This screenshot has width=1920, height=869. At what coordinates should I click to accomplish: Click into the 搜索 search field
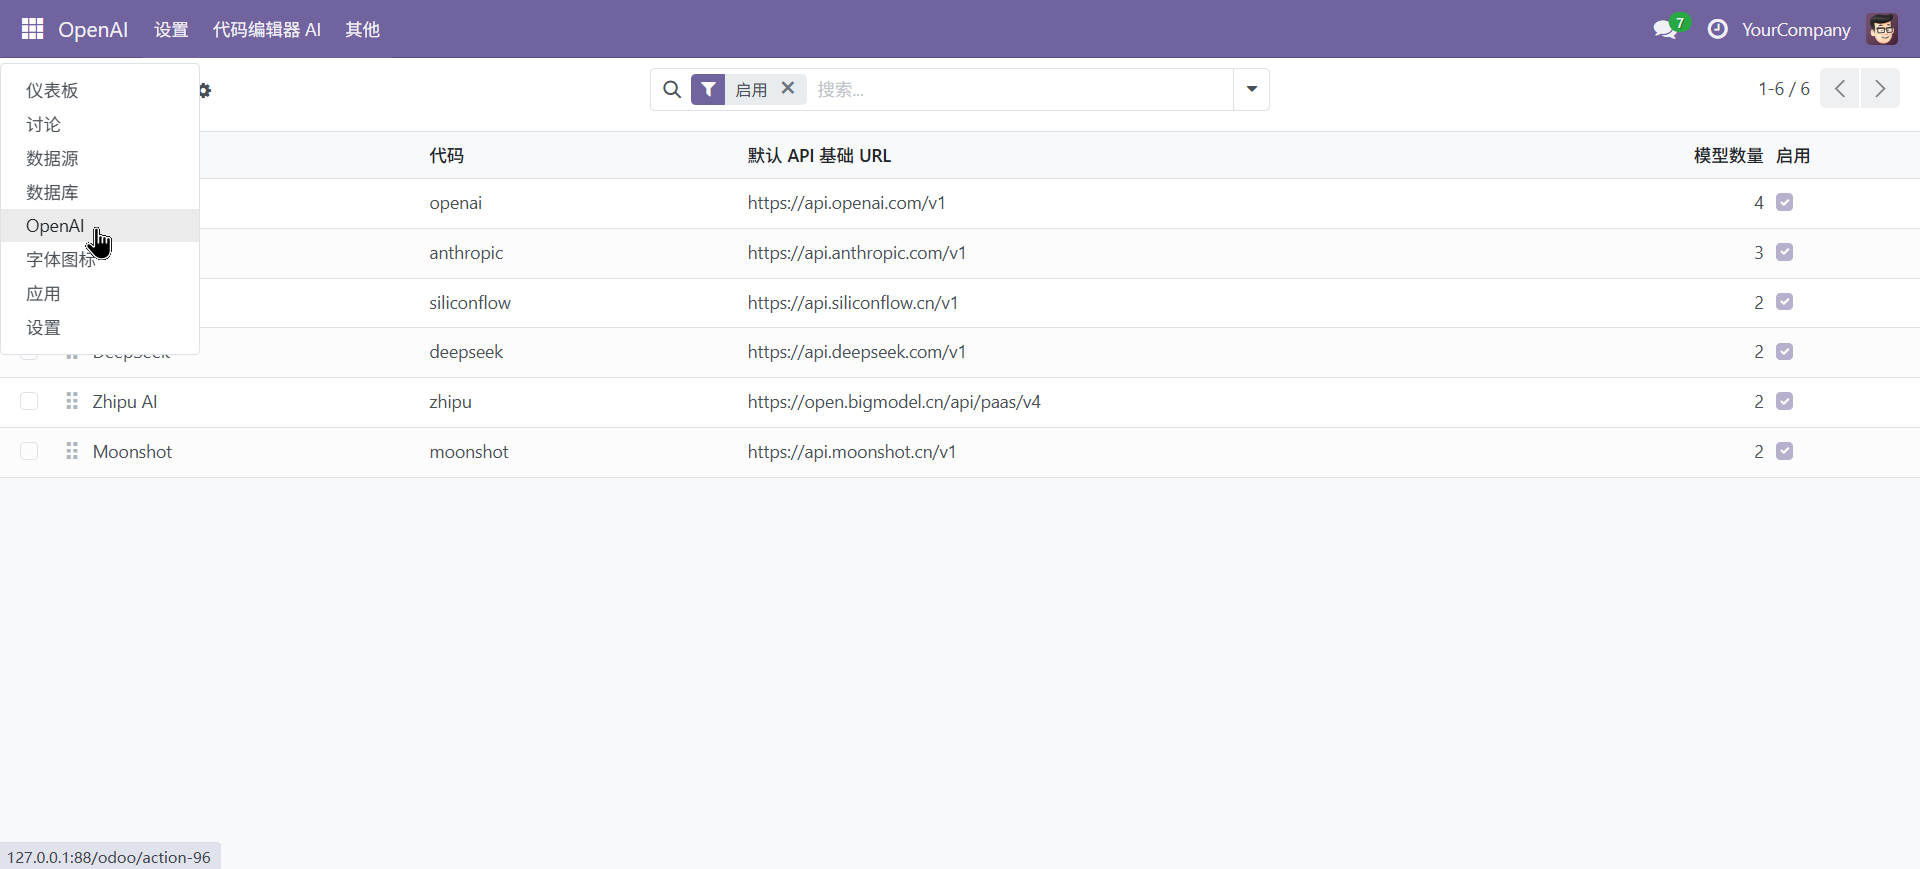pyautogui.click(x=1020, y=90)
